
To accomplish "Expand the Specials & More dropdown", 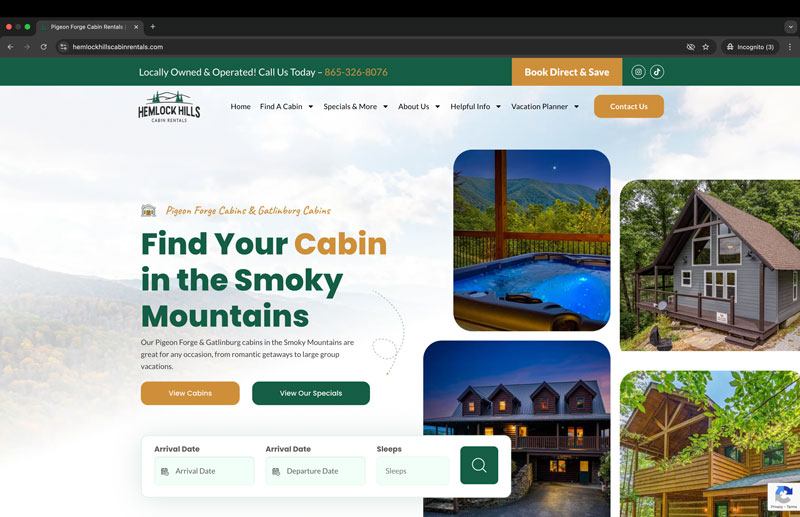I will tap(356, 107).
